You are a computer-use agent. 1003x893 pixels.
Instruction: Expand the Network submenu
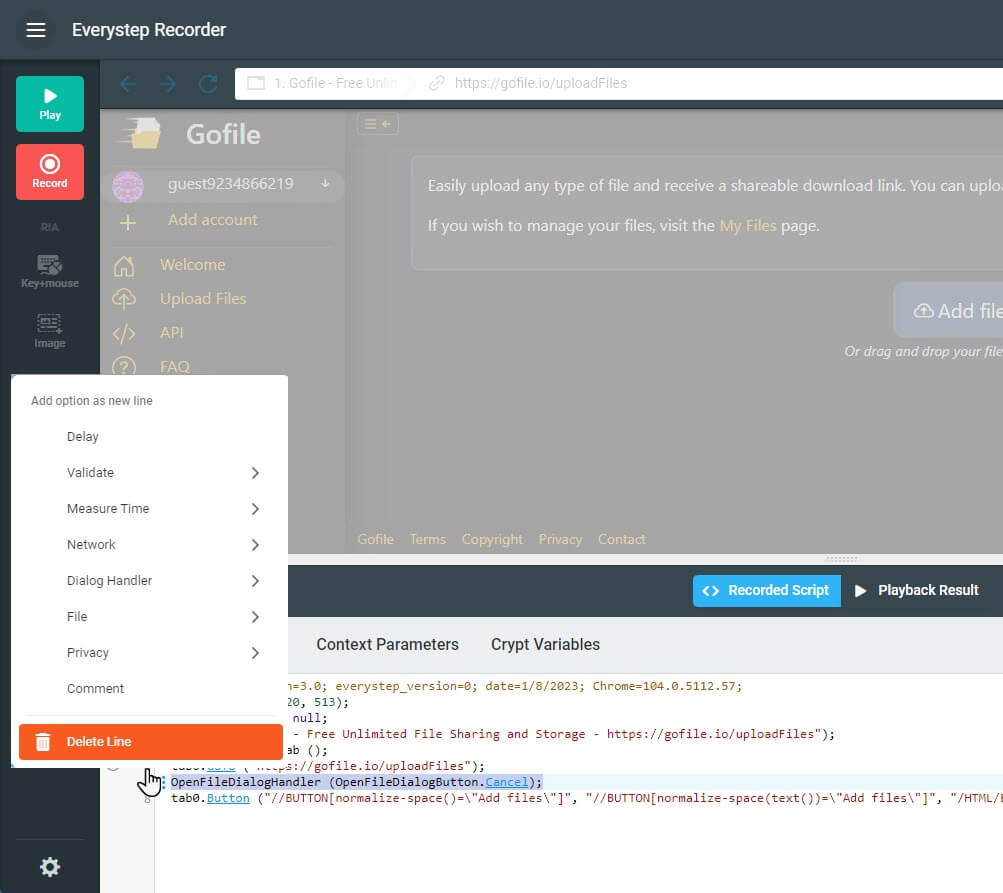point(151,544)
